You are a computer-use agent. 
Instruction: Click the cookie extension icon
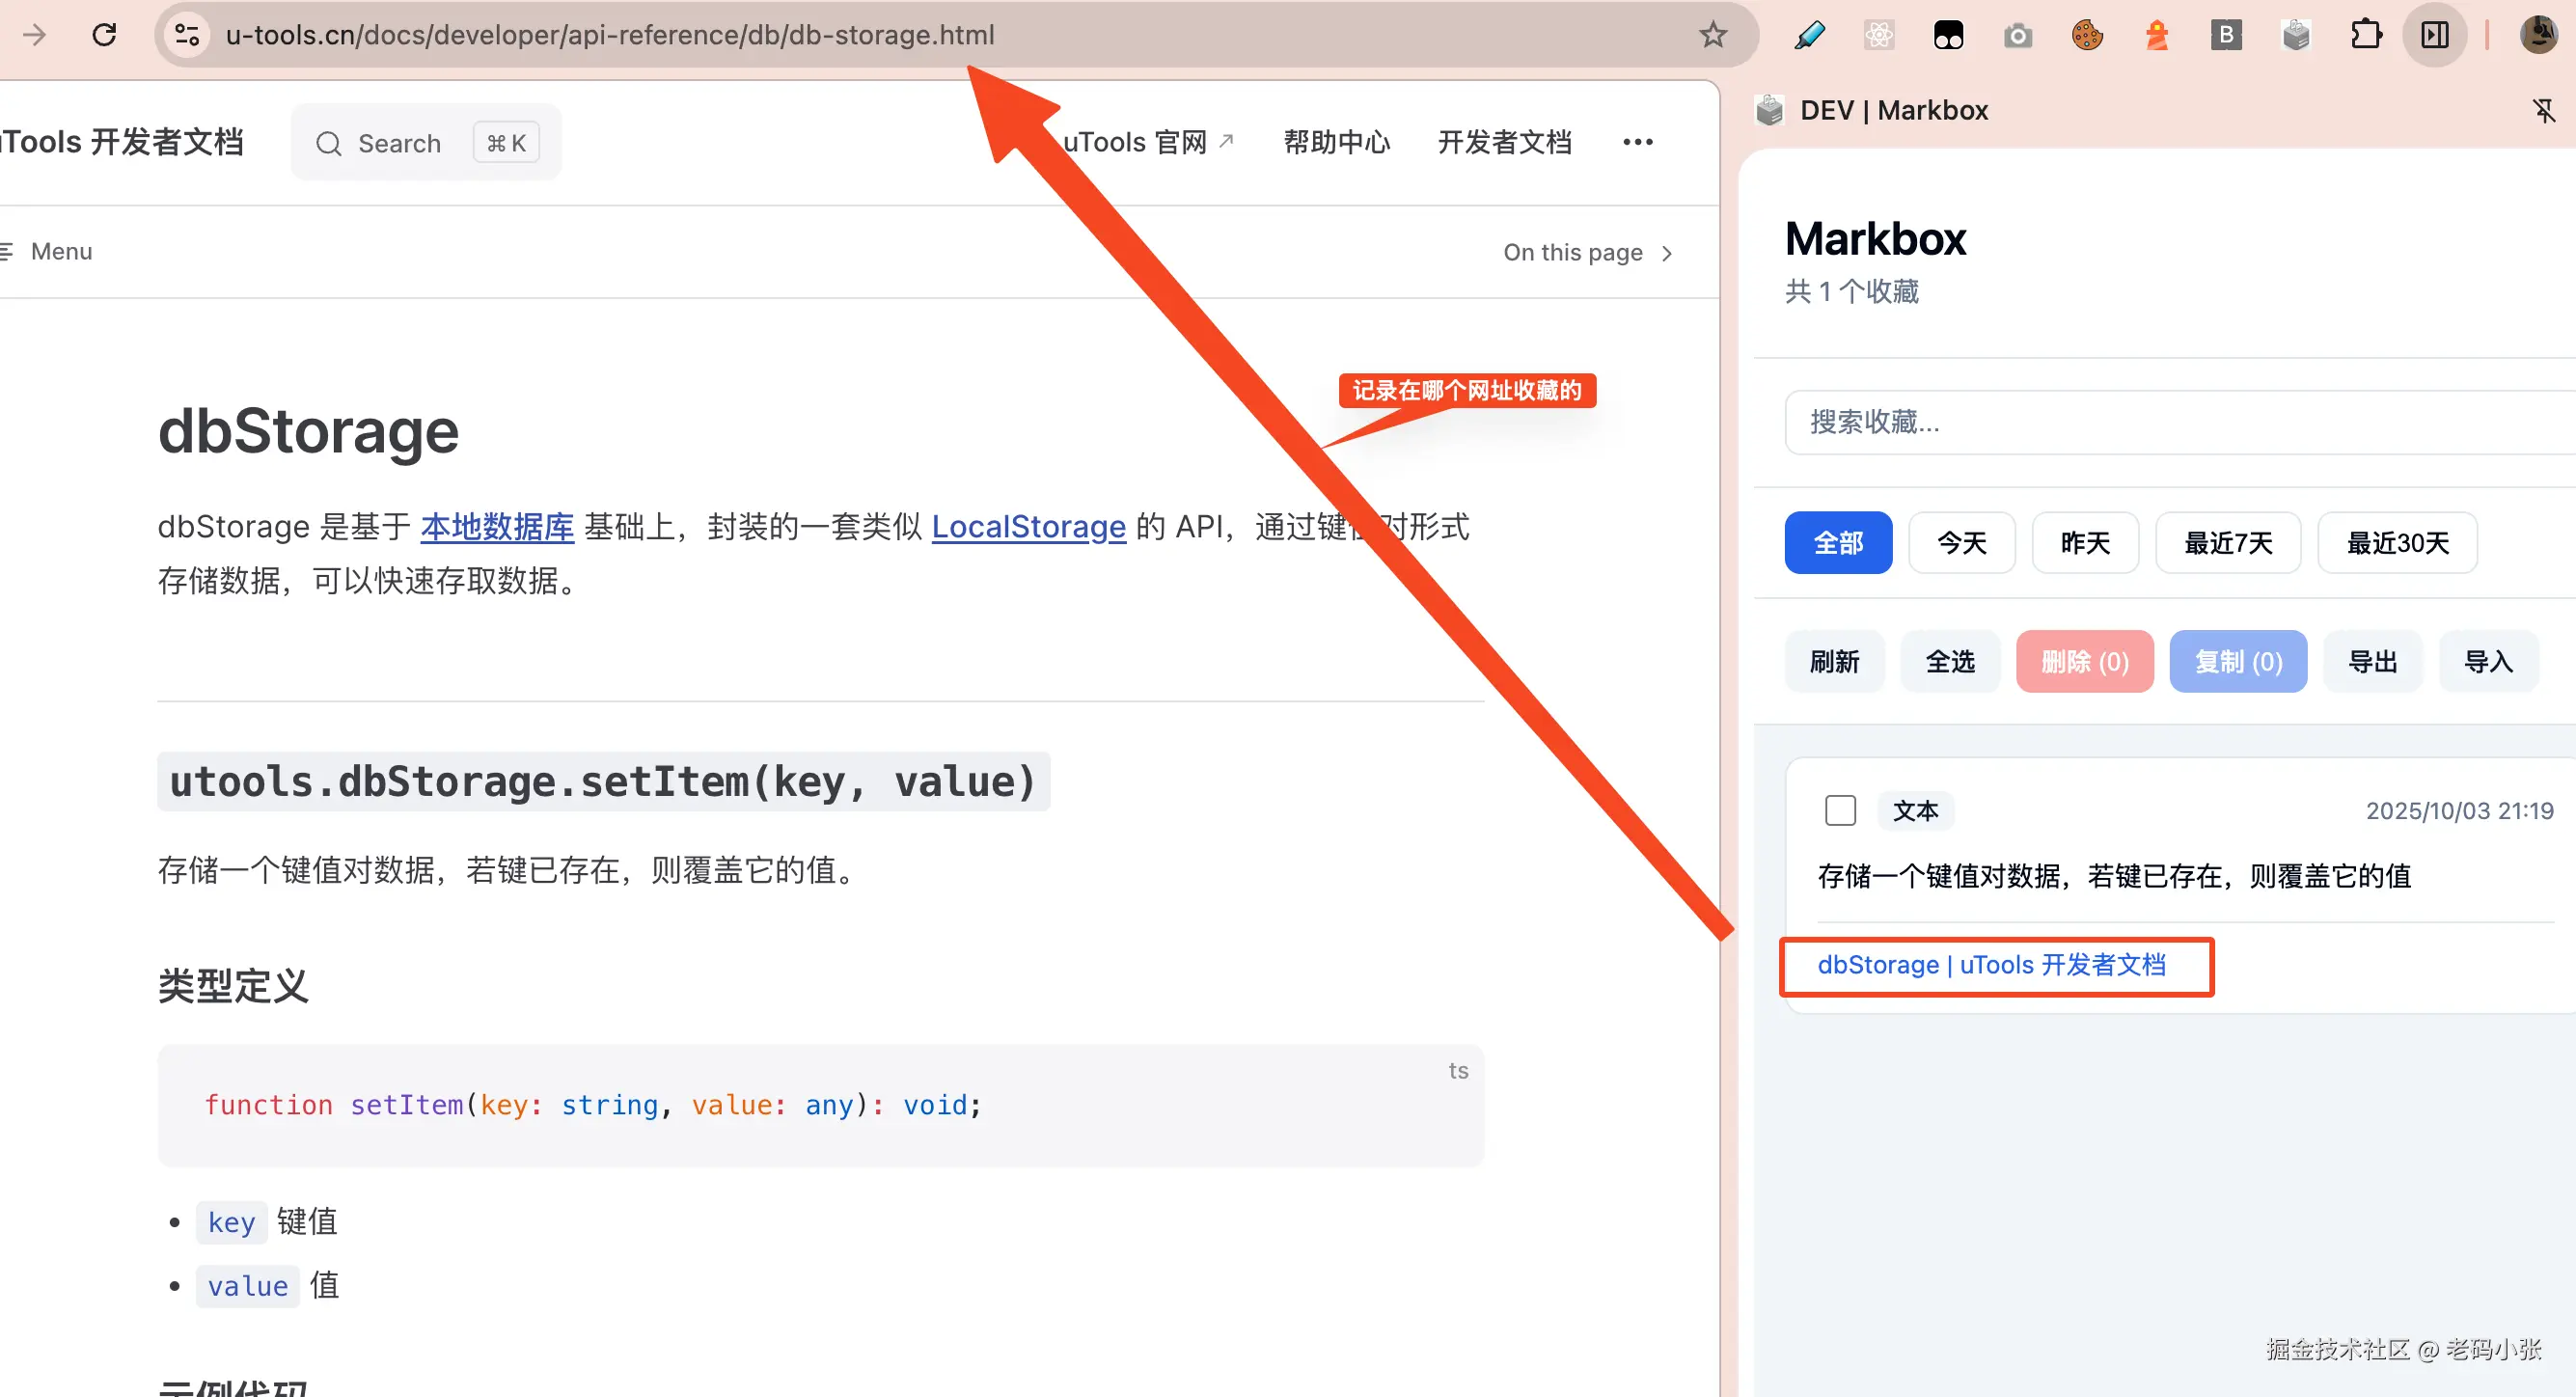[2087, 36]
